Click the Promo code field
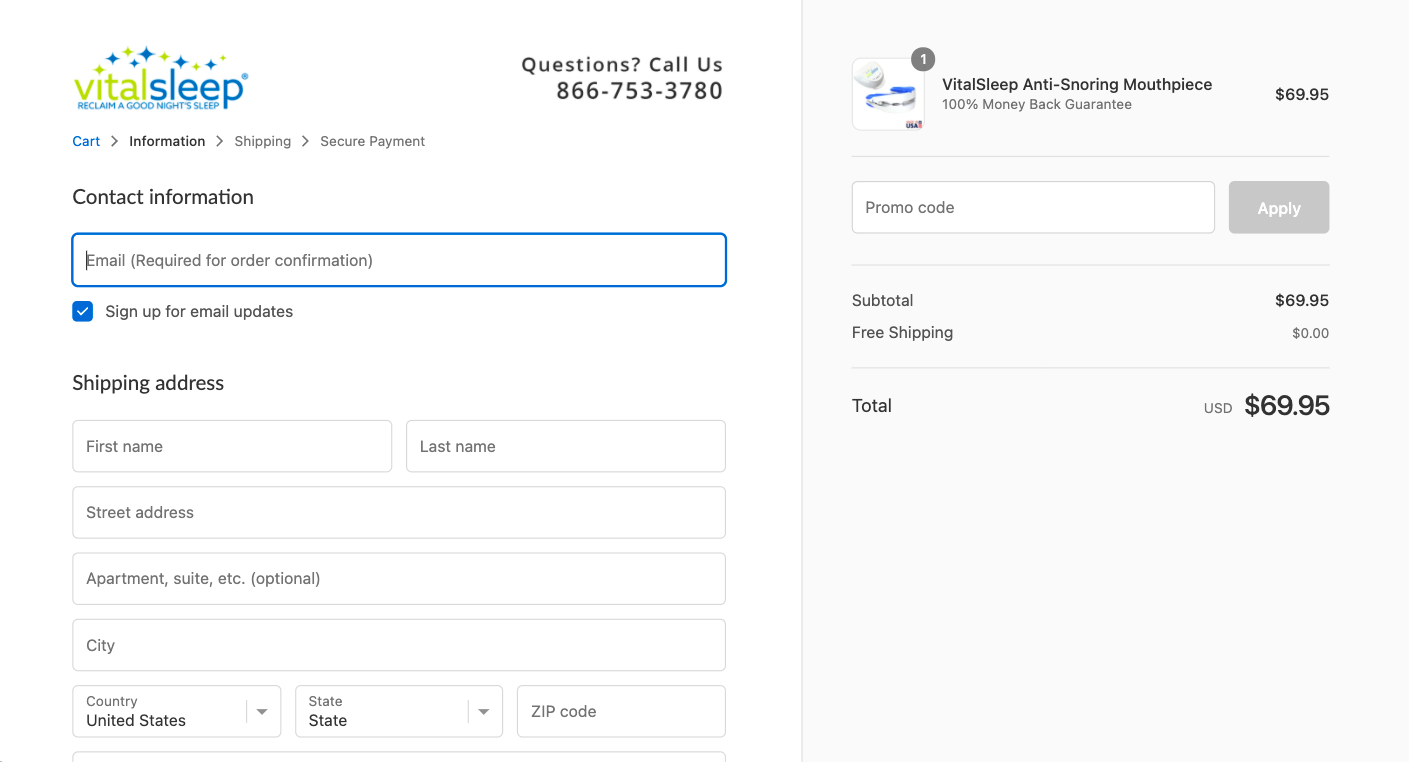Image resolution: width=1409 pixels, height=762 pixels. click(1033, 207)
